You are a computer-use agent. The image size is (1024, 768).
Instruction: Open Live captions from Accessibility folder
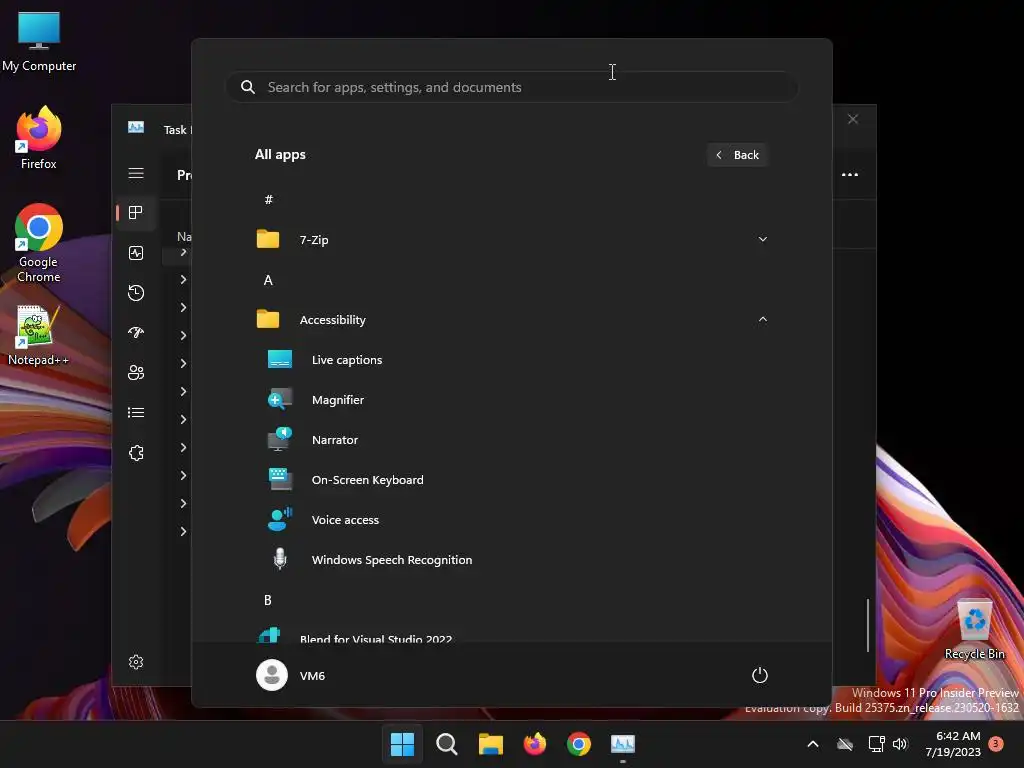(511, 360)
